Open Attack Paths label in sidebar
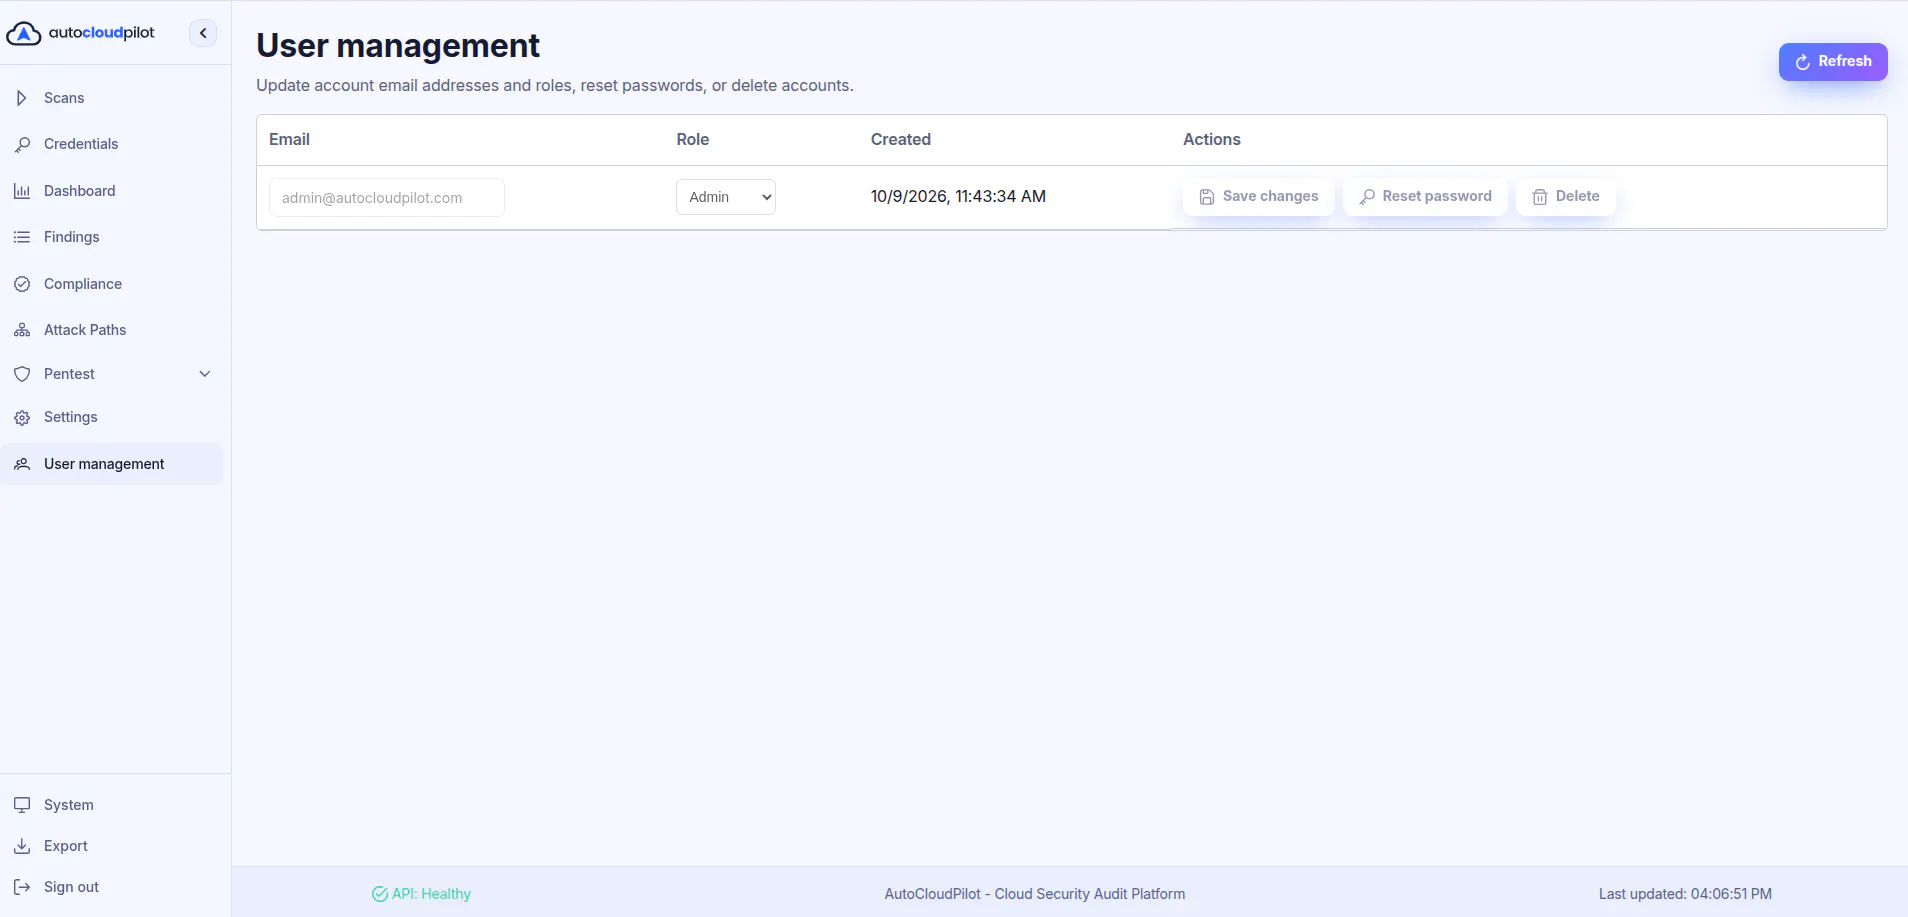This screenshot has width=1908, height=917. (85, 330)
